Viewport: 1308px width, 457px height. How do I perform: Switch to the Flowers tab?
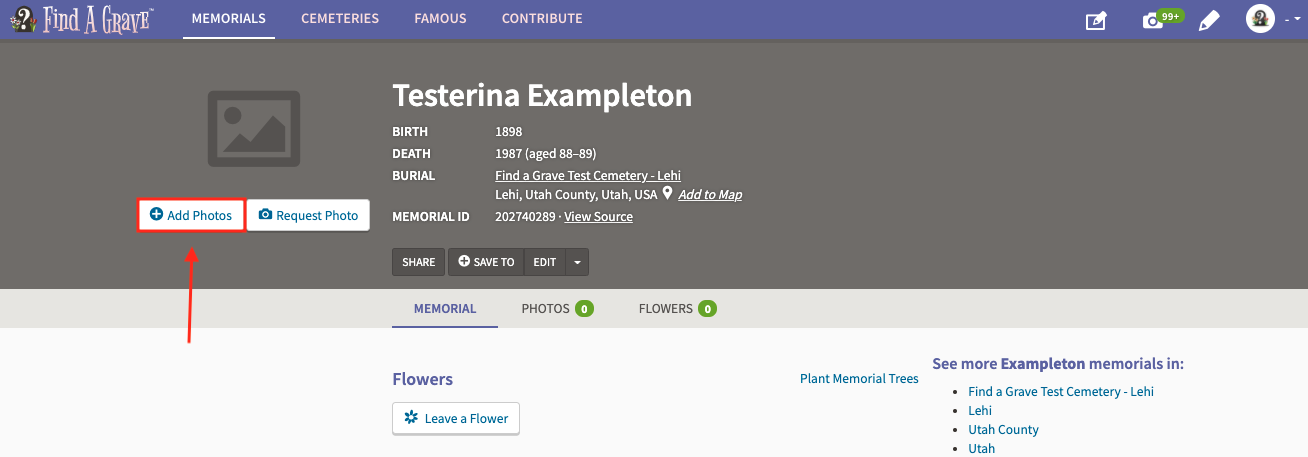[x=678, y=308]
